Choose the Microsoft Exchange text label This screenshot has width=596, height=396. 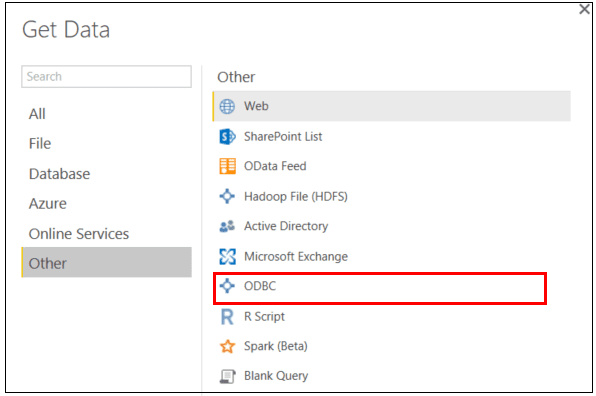coord(296,257)
